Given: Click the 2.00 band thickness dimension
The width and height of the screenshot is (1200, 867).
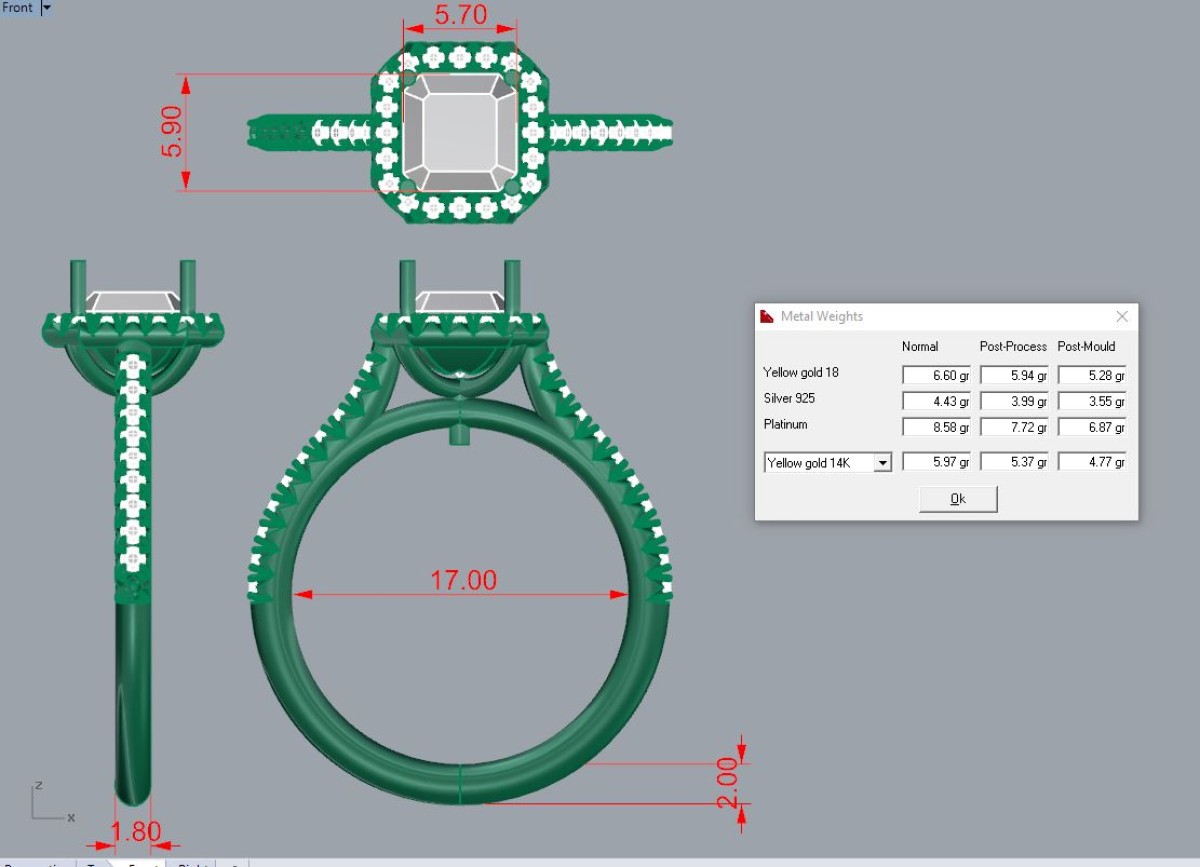Looking at the screenshot, I should click(727, 783).
